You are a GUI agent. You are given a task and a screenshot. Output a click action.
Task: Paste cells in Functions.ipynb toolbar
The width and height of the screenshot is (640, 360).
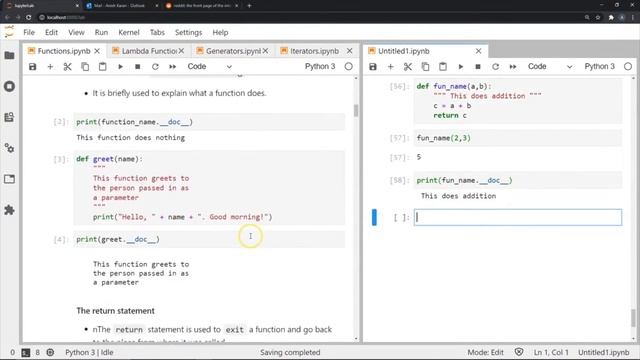pyautogui.click(x=102, y=67)
